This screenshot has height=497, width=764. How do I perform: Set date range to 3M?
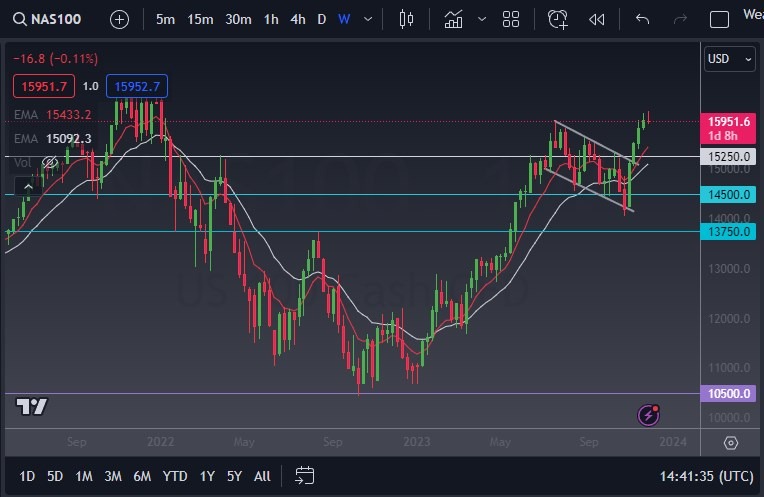(113, 476)
